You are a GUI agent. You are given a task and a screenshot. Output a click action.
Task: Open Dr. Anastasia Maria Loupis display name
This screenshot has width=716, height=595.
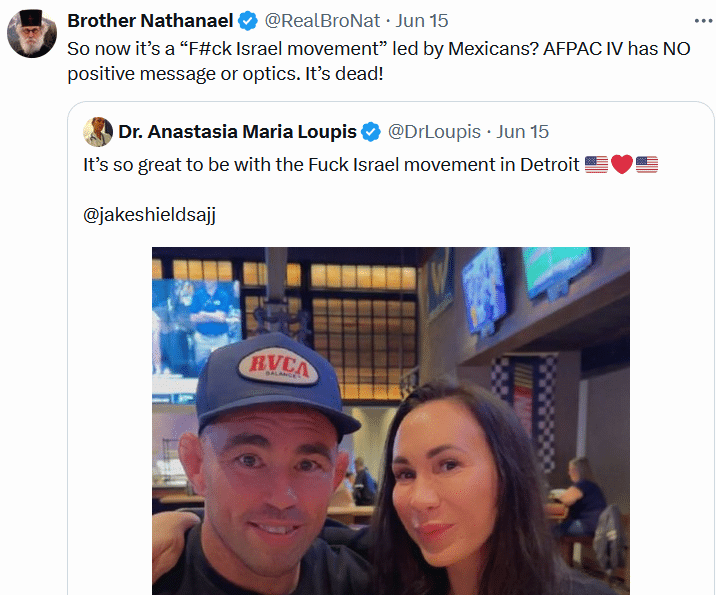coord(237,132)
